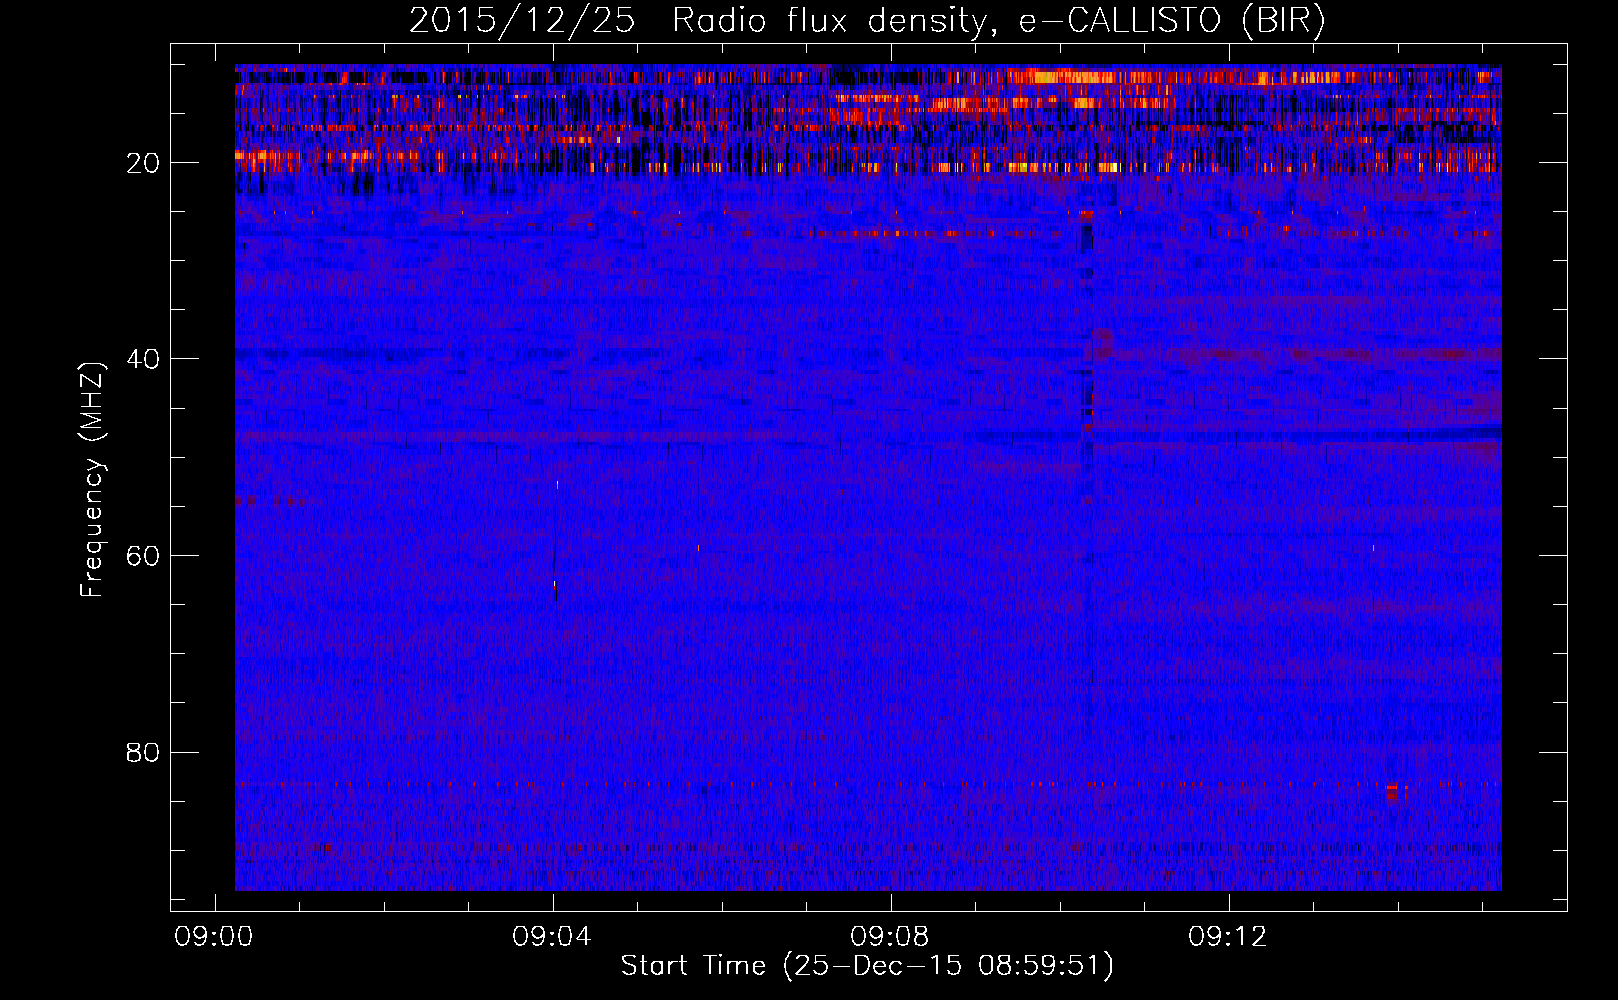Screen dimensions: 1618x1000
Task: Click the '60' frequency tick label
Action: tap(144, 556)
